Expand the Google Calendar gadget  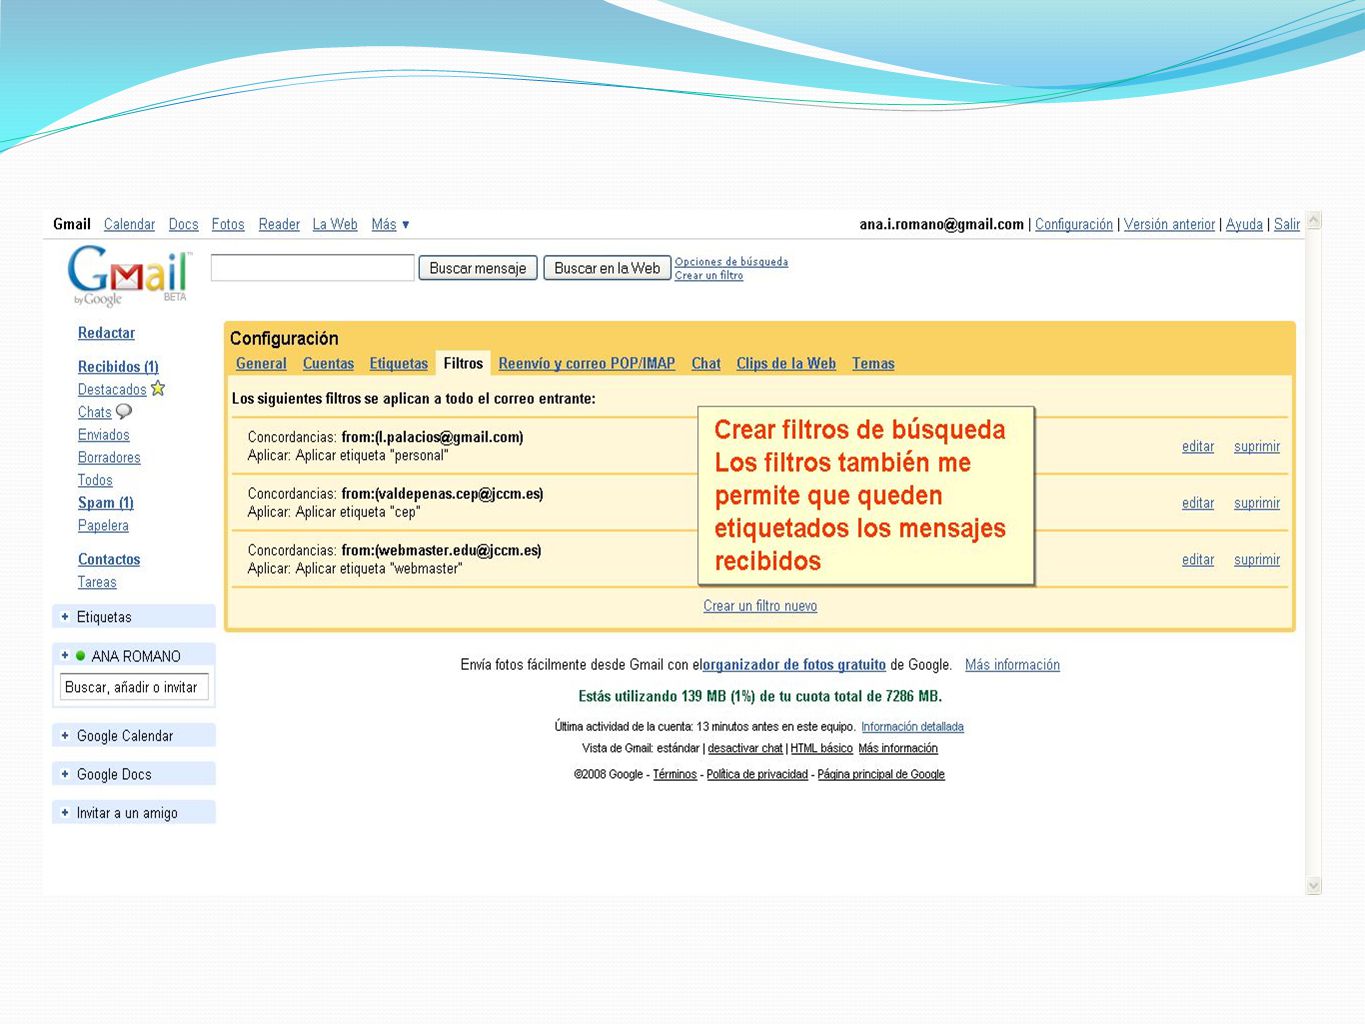65,735
